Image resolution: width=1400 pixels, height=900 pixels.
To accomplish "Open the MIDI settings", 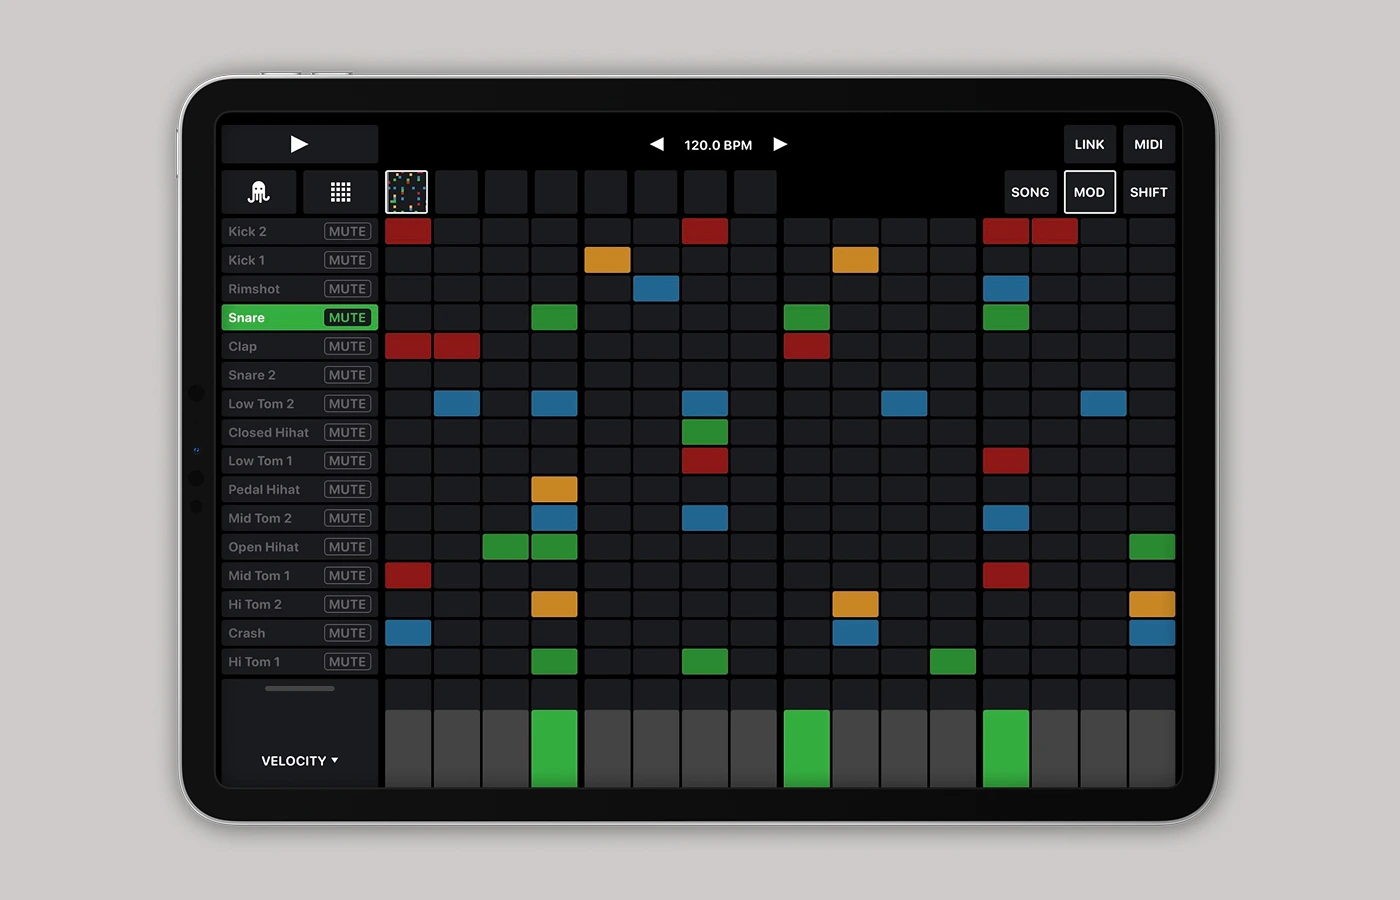I will click(1148, 144).
